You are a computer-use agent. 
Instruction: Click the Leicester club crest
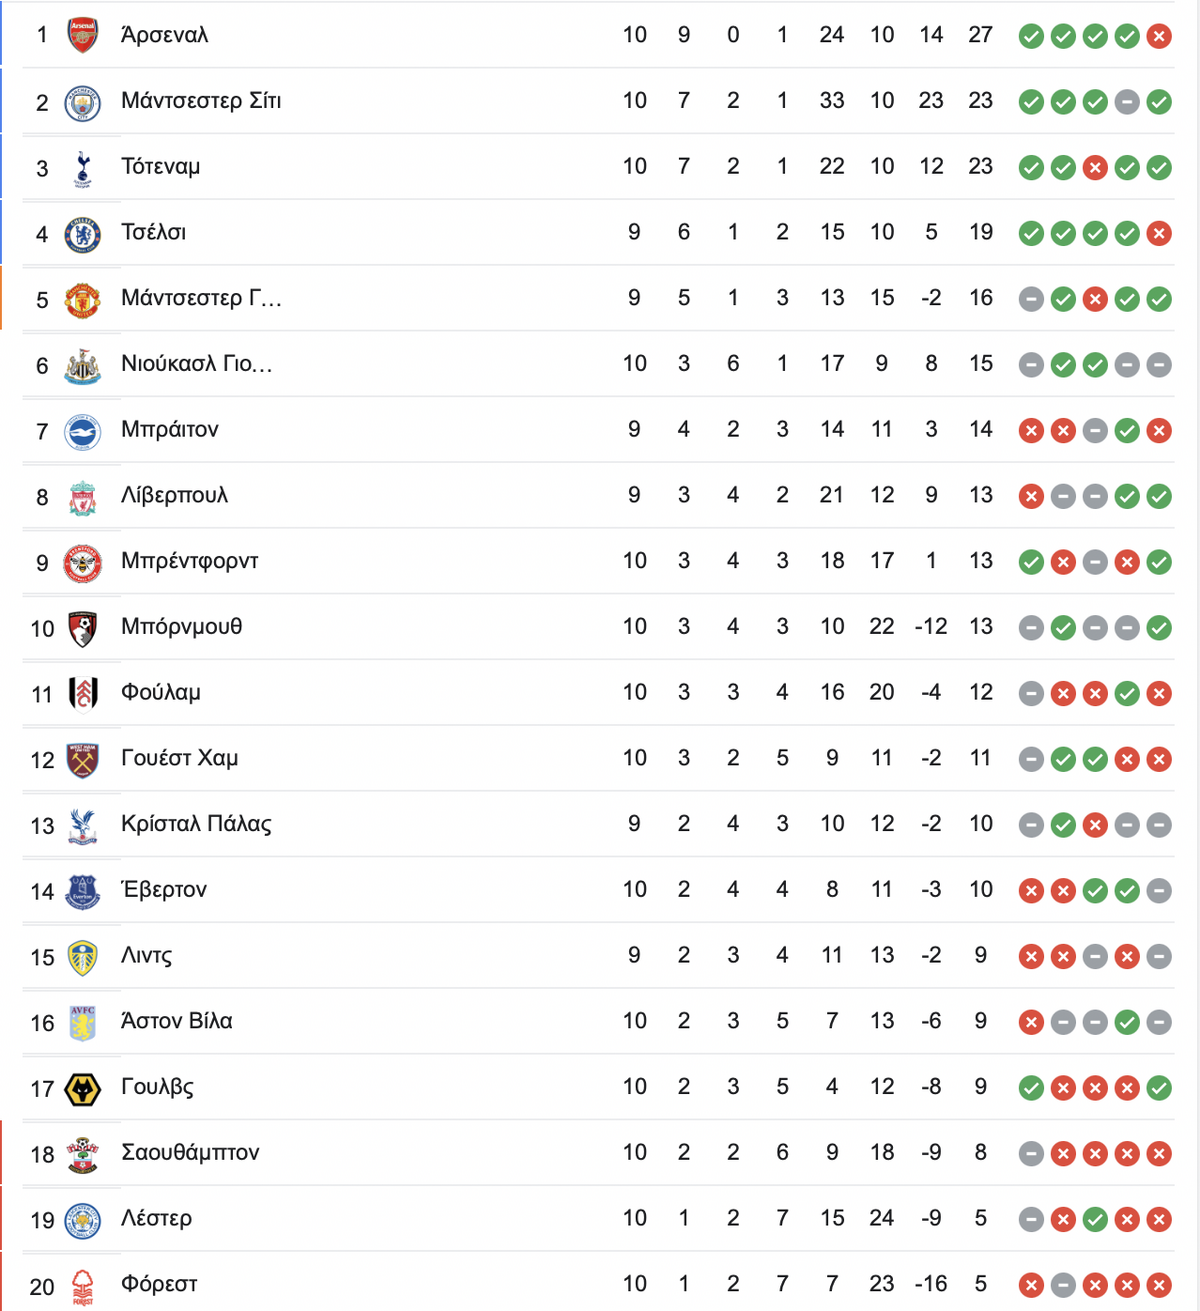click(82, 1220)
